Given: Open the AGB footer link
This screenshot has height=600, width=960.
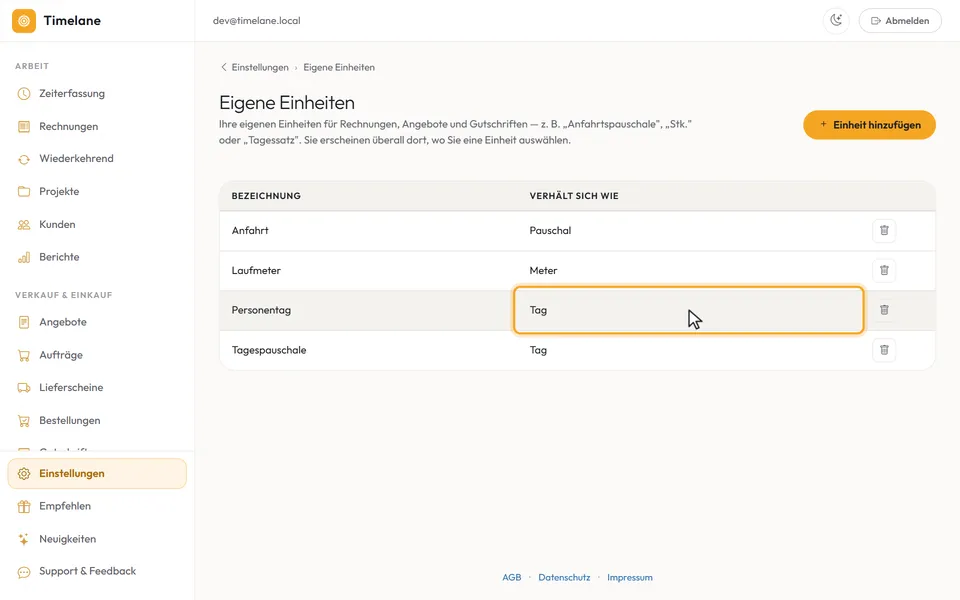Looking at the screenshot, I should [512, 577].
